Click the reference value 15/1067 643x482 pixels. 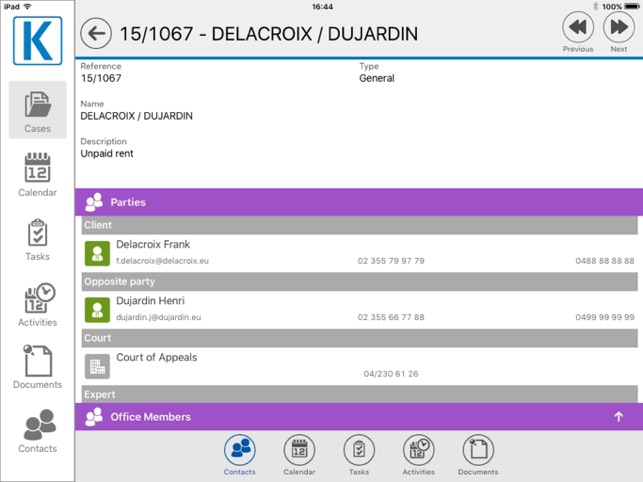tap(101, 78)
